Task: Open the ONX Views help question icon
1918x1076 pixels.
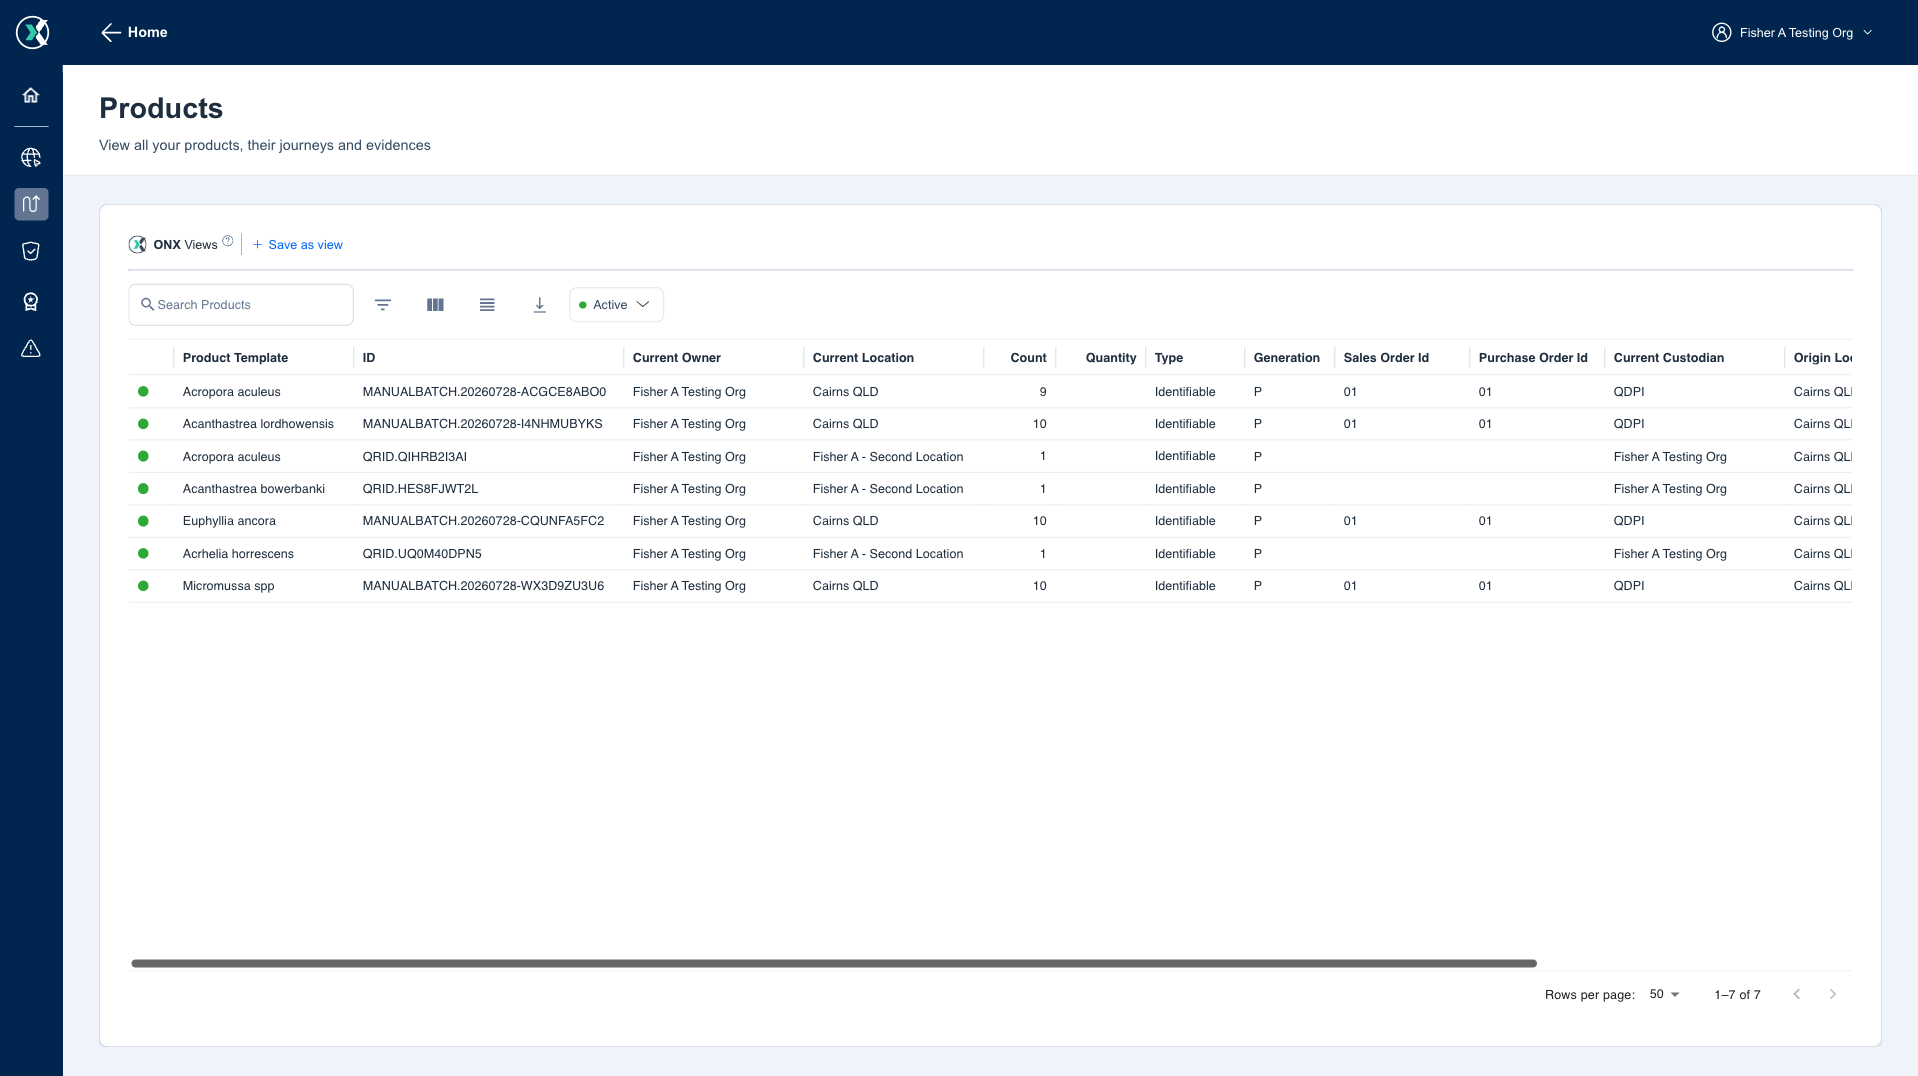Action: pyautogui.click(x=228, y=241)
